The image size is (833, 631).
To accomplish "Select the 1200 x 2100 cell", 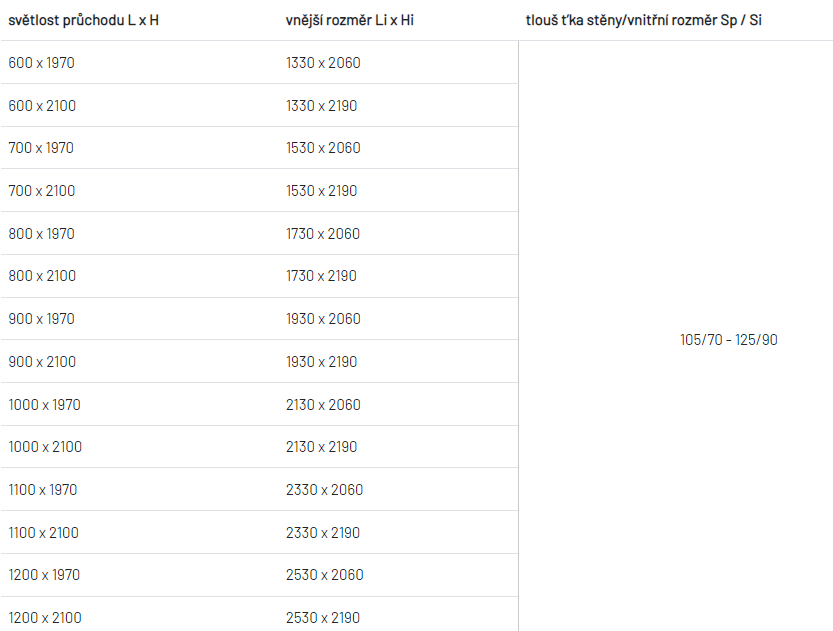I will [x=45, y=618].
